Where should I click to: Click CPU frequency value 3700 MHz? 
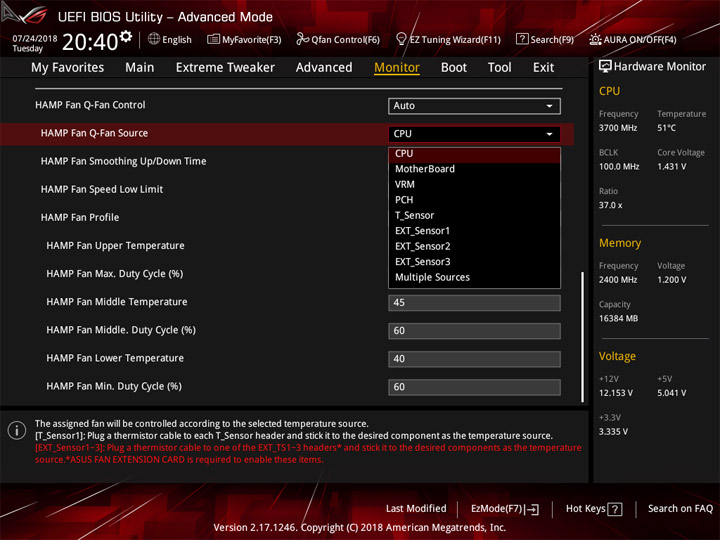(618, 128)
